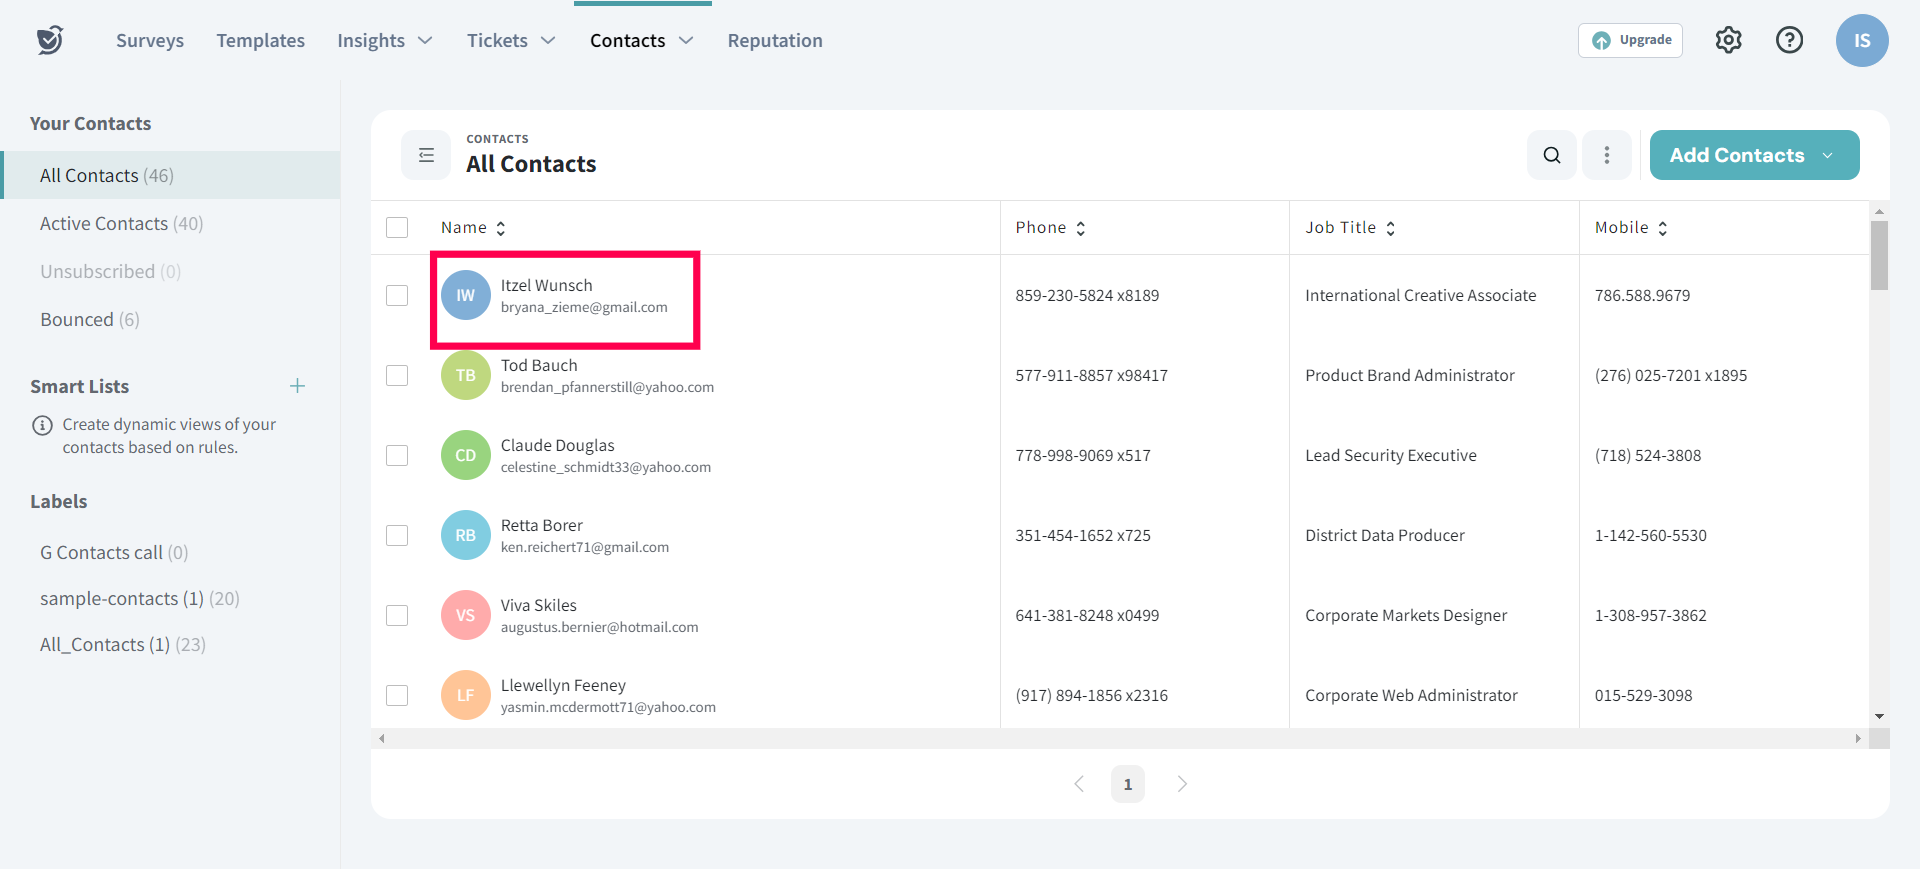Go to the Surveys tab
This screenshot has height=869, width=1920.
coord(150,41)
